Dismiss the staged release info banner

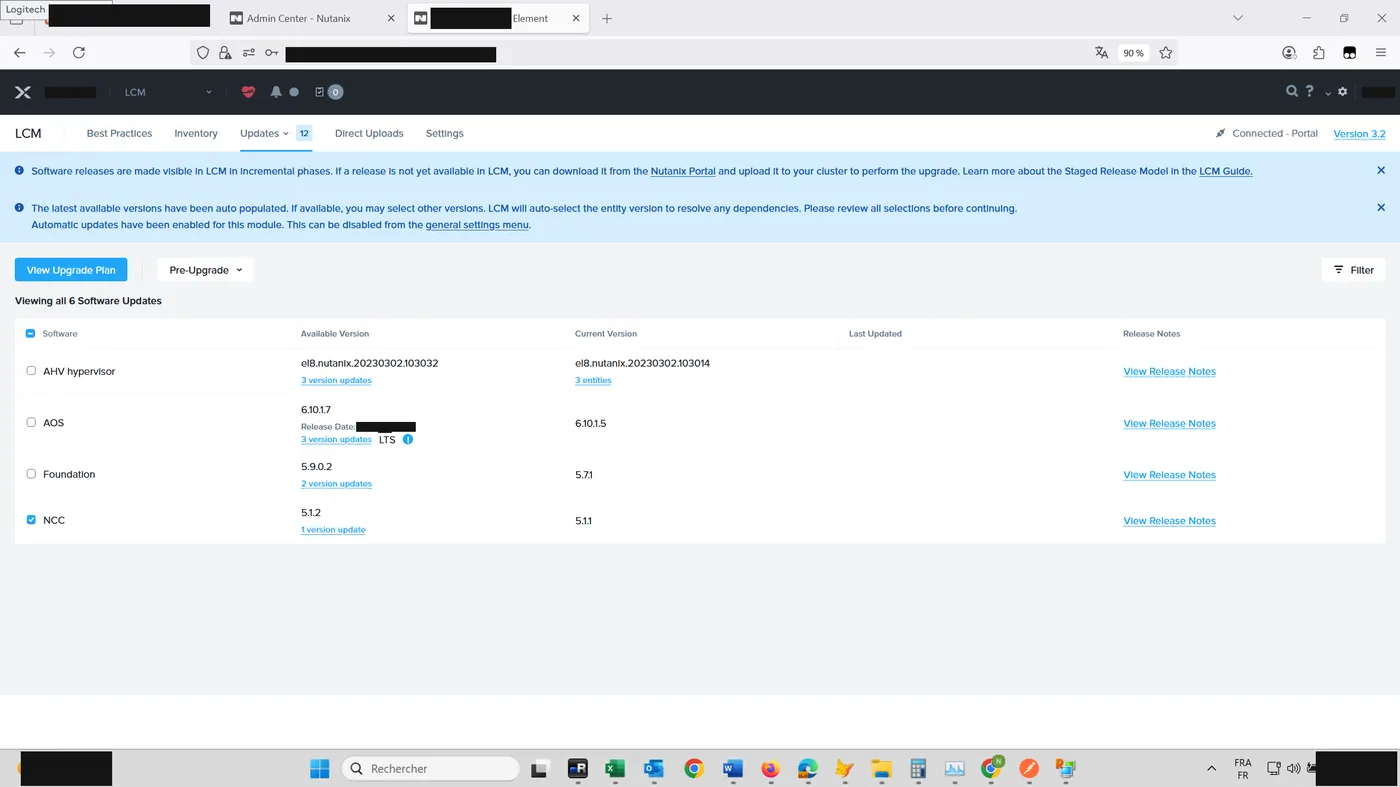[x=1381, y=171]
